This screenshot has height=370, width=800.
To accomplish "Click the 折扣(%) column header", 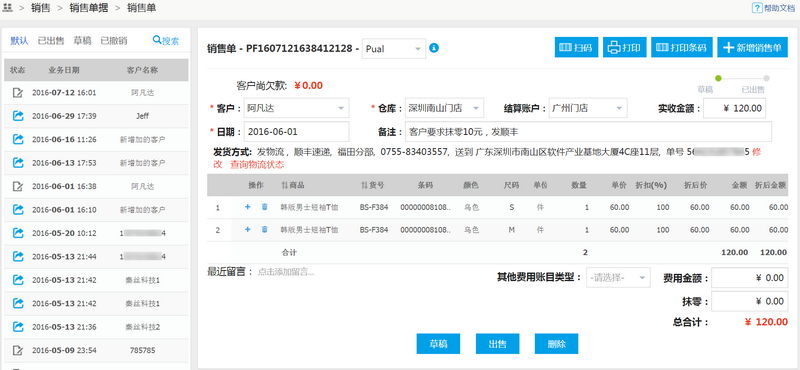I will click(651, 185).
